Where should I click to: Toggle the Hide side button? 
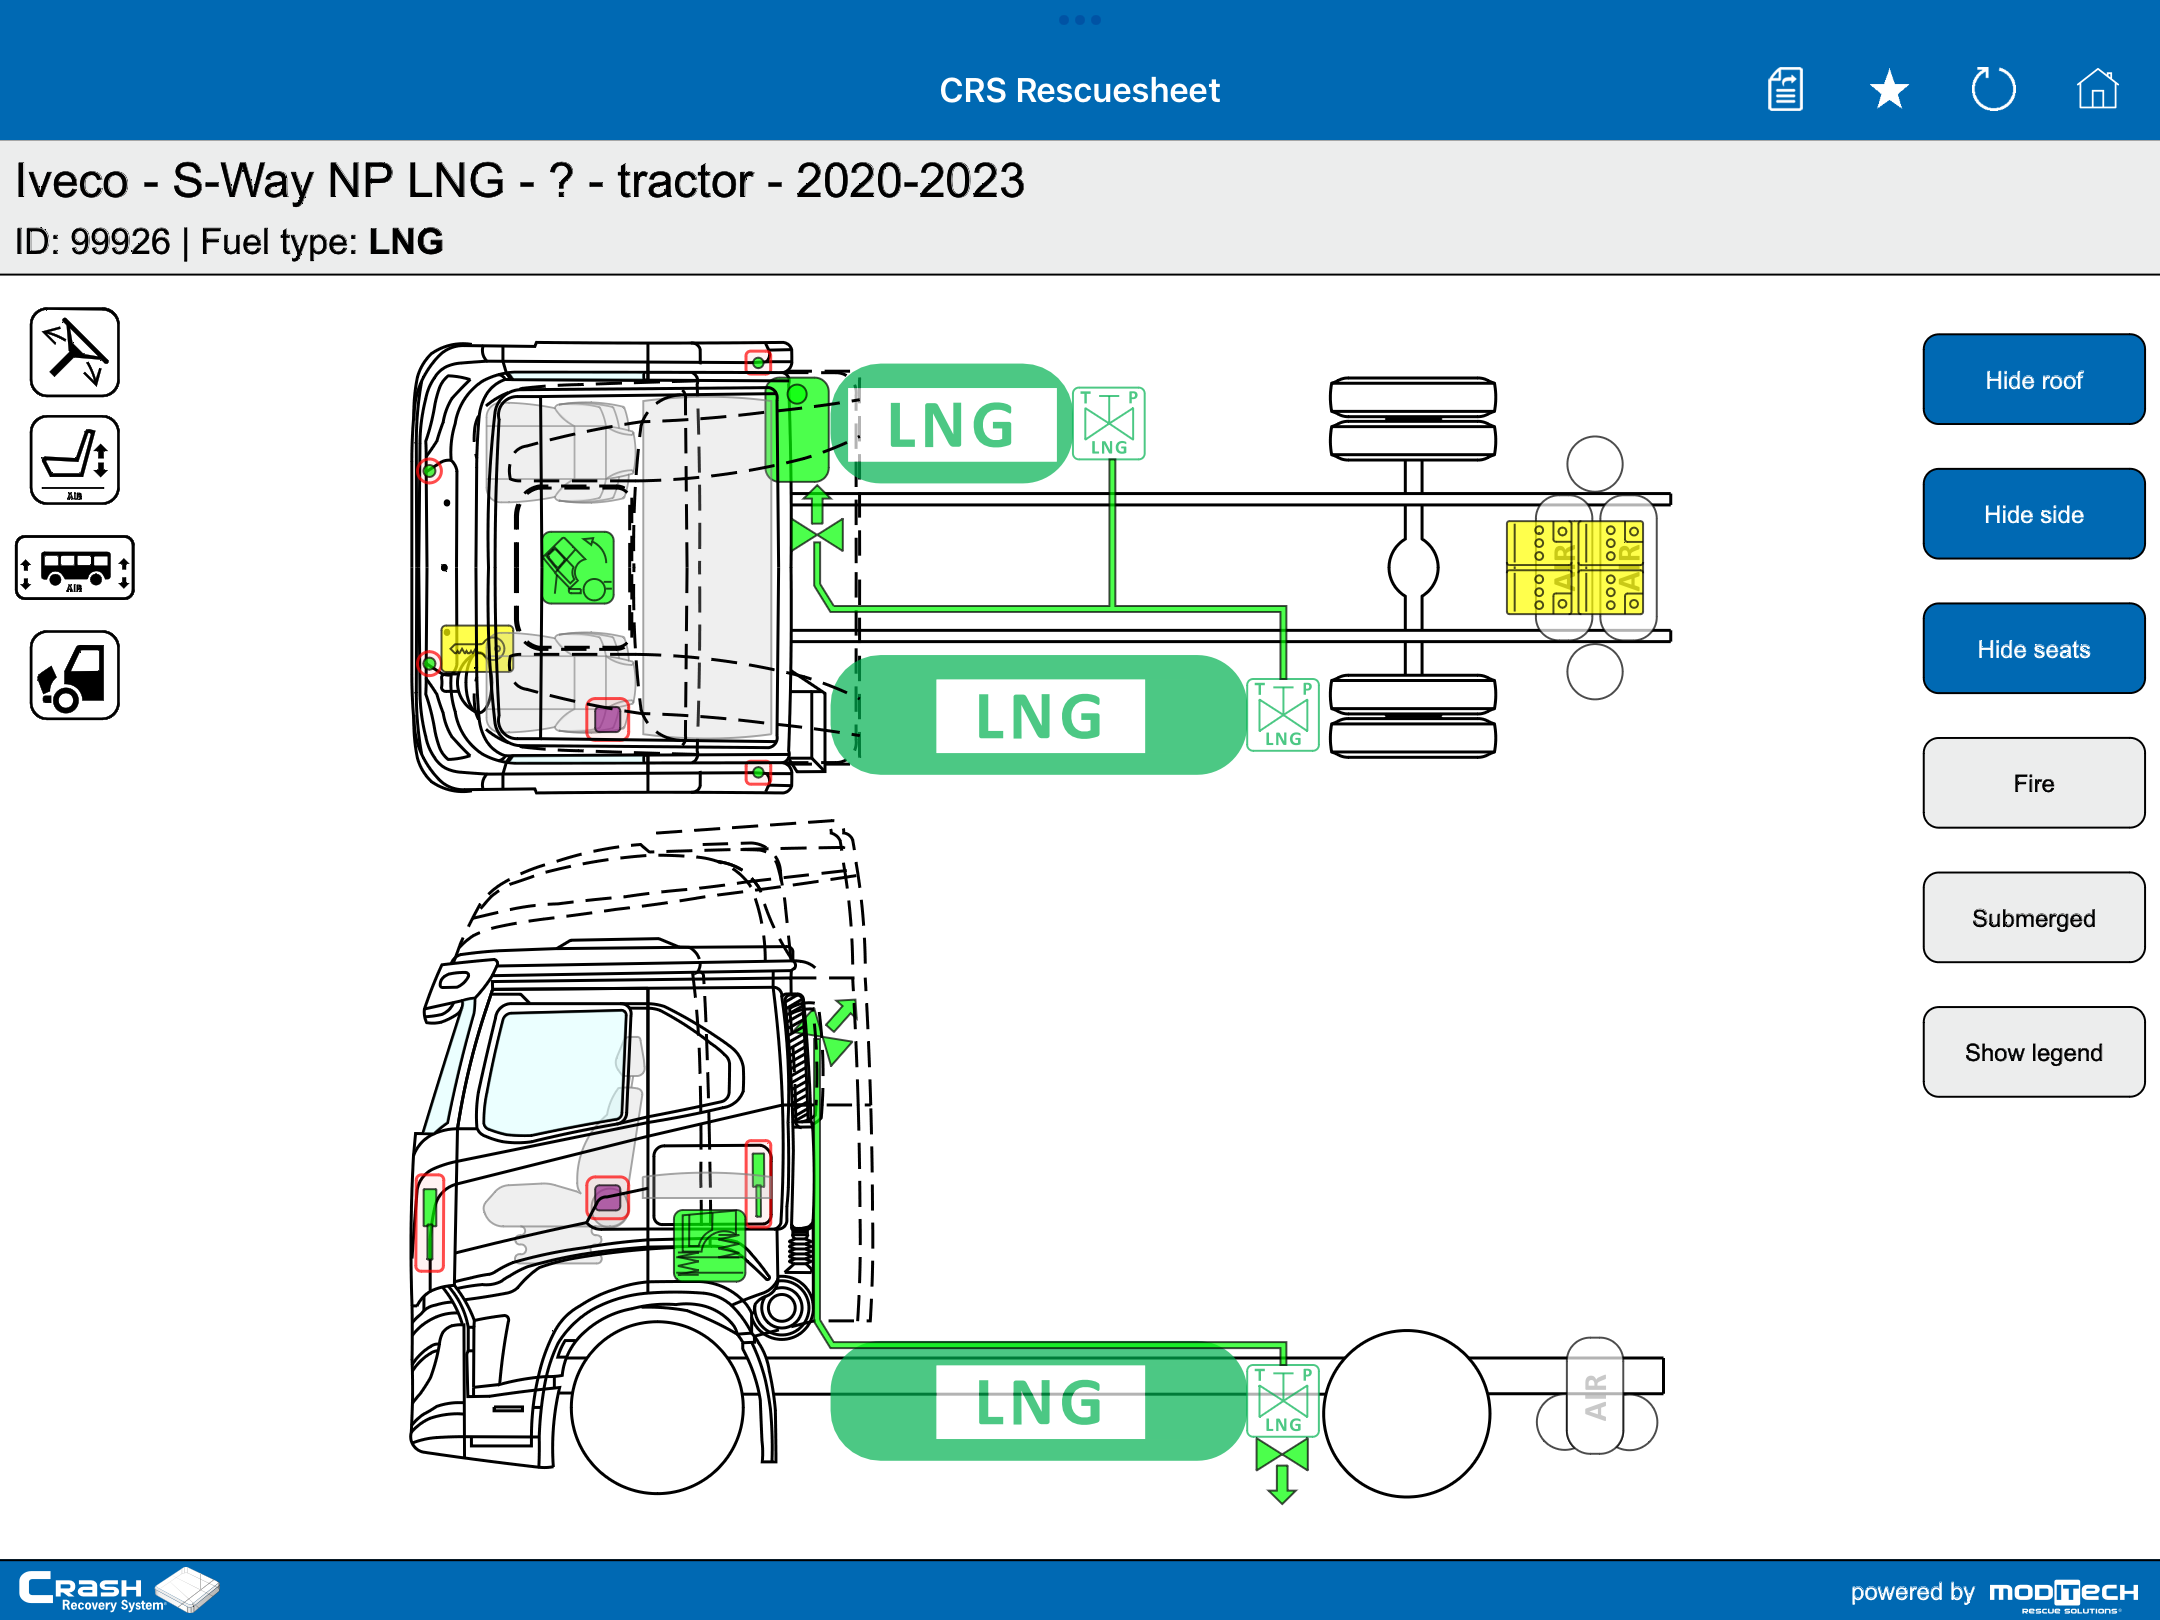2033,514
